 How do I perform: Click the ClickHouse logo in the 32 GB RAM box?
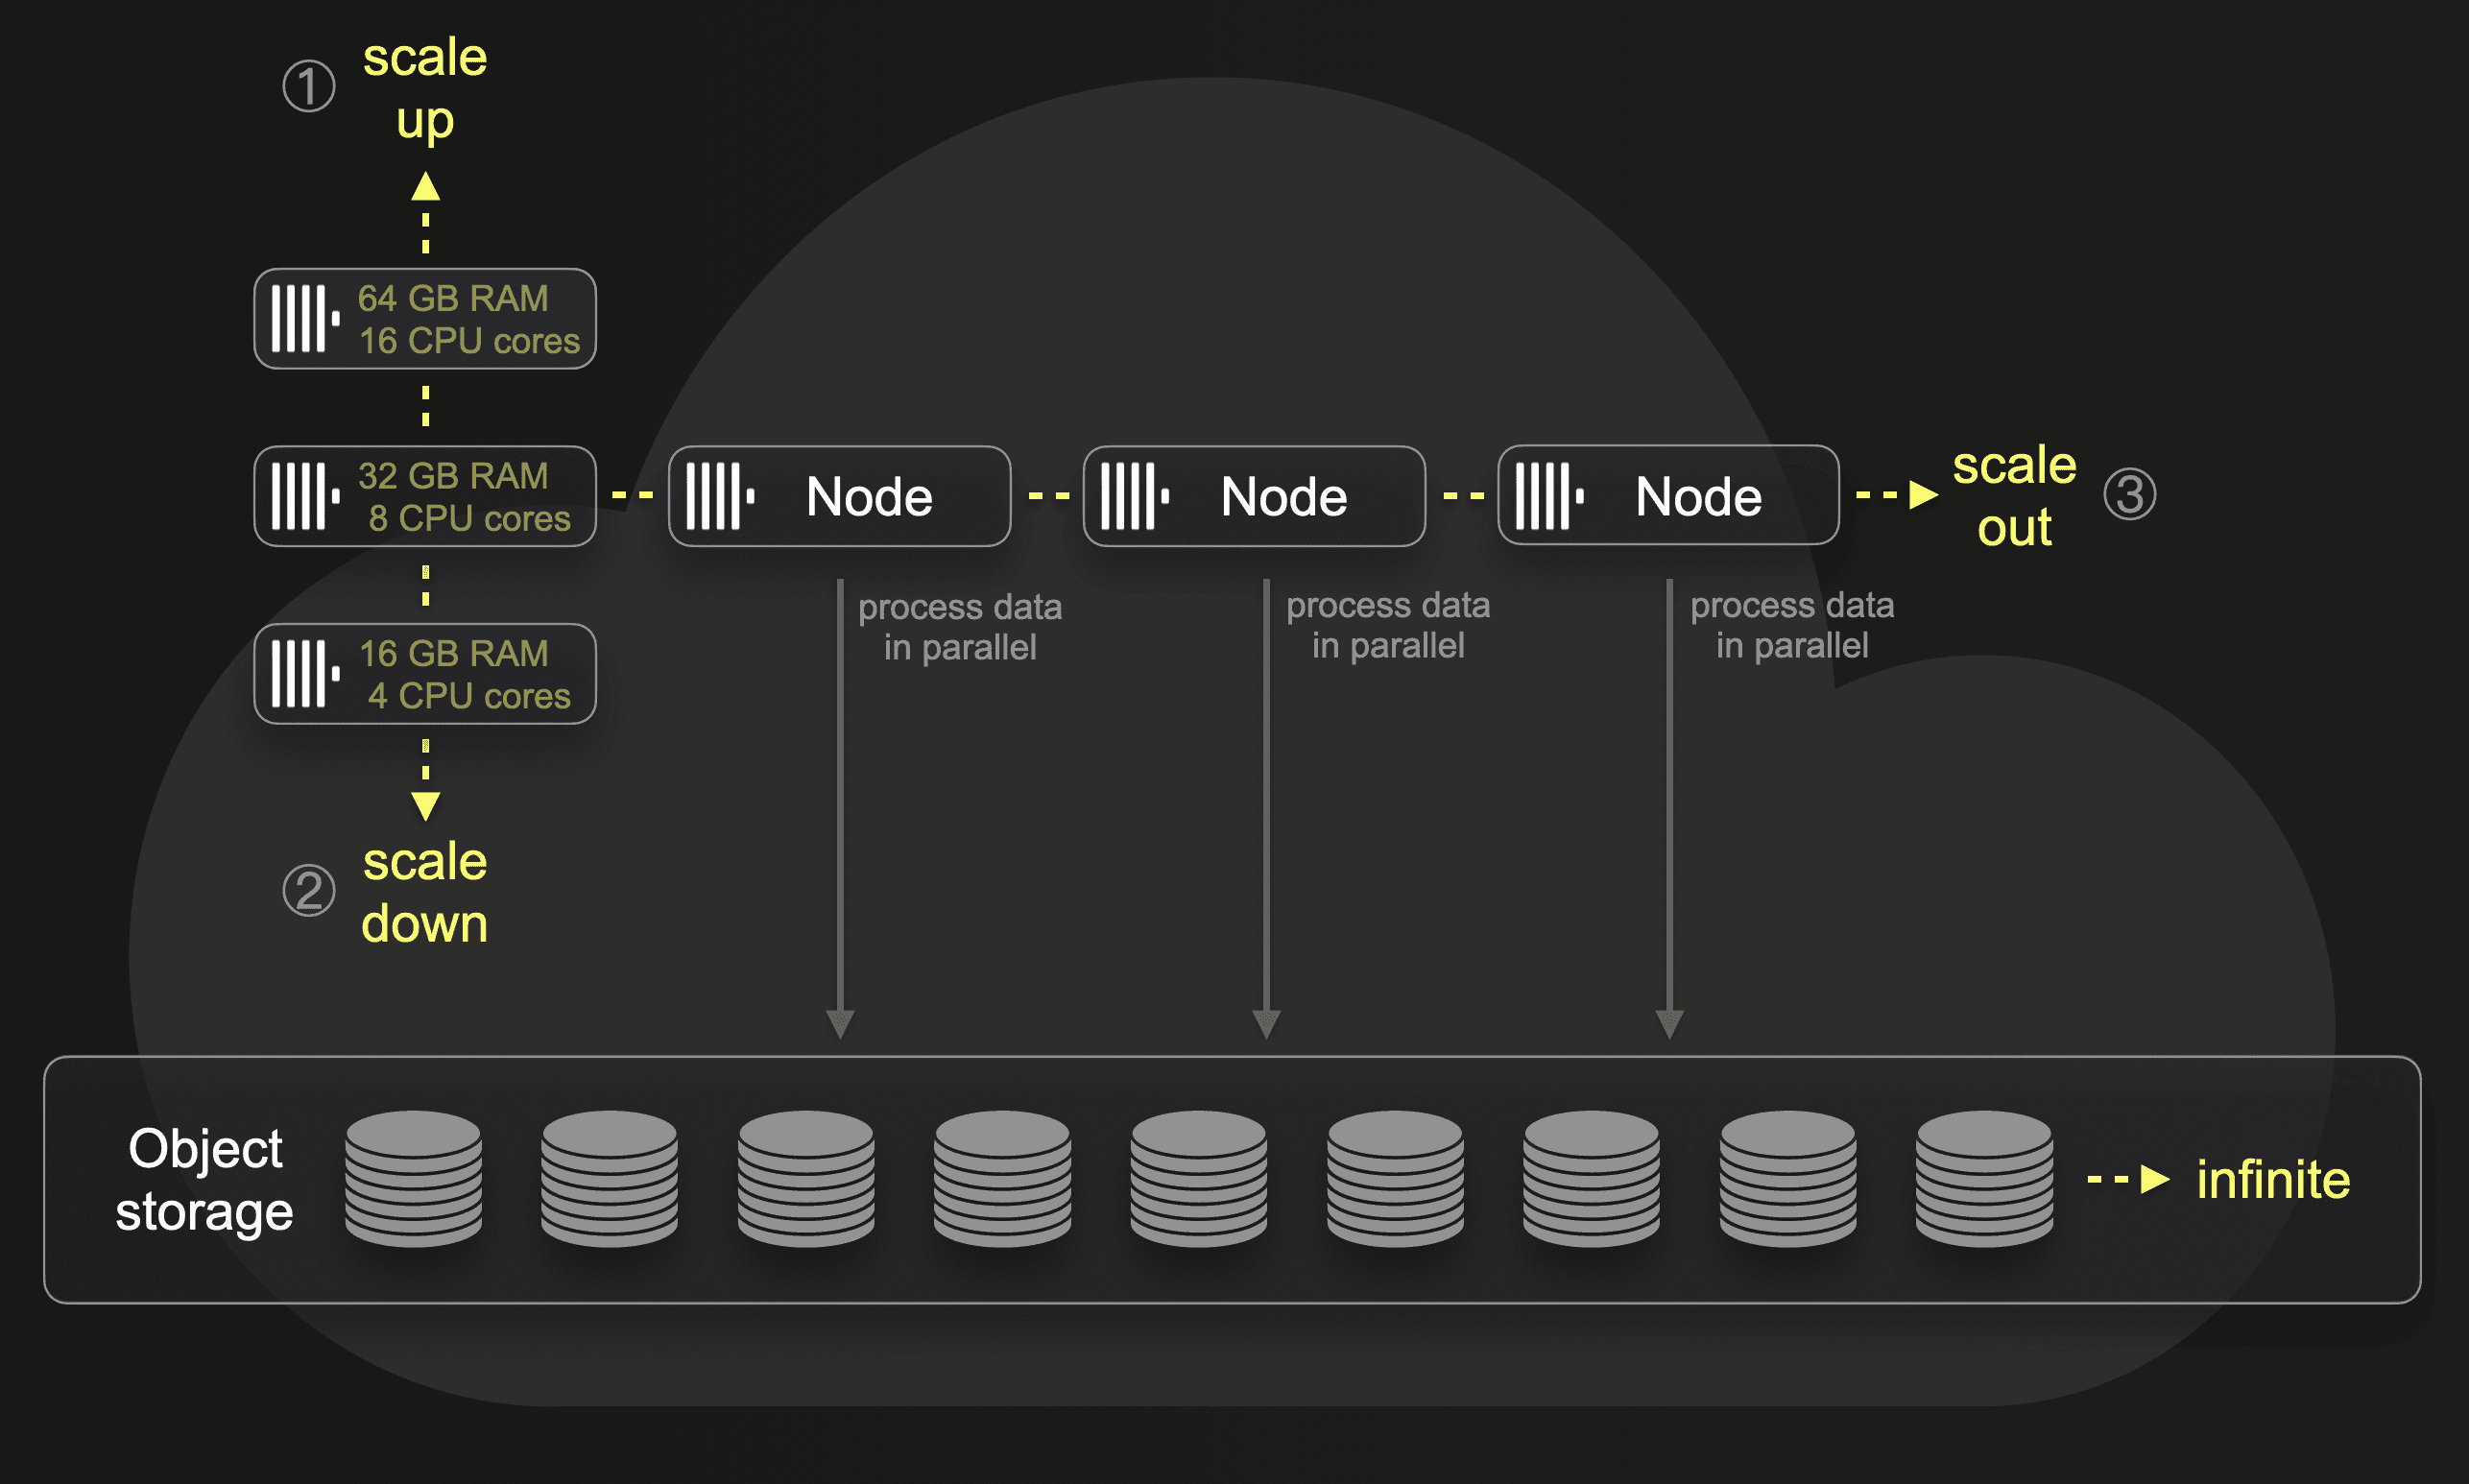[x=305, y=496]
